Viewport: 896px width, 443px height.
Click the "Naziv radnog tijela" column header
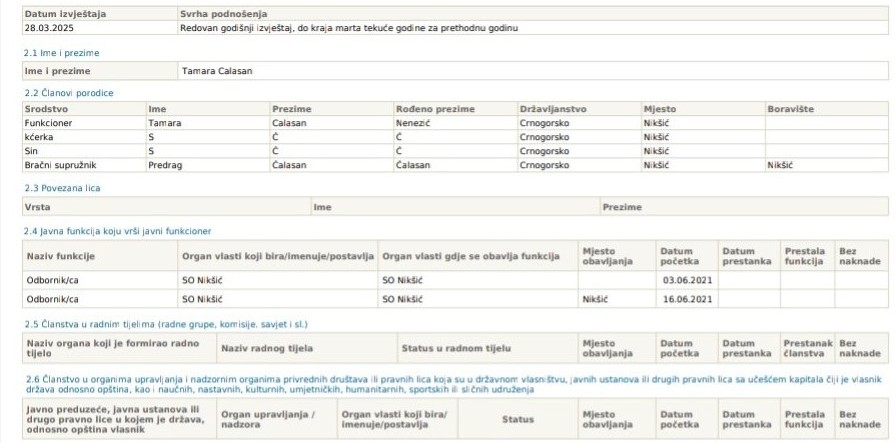(x=266, y=349)
